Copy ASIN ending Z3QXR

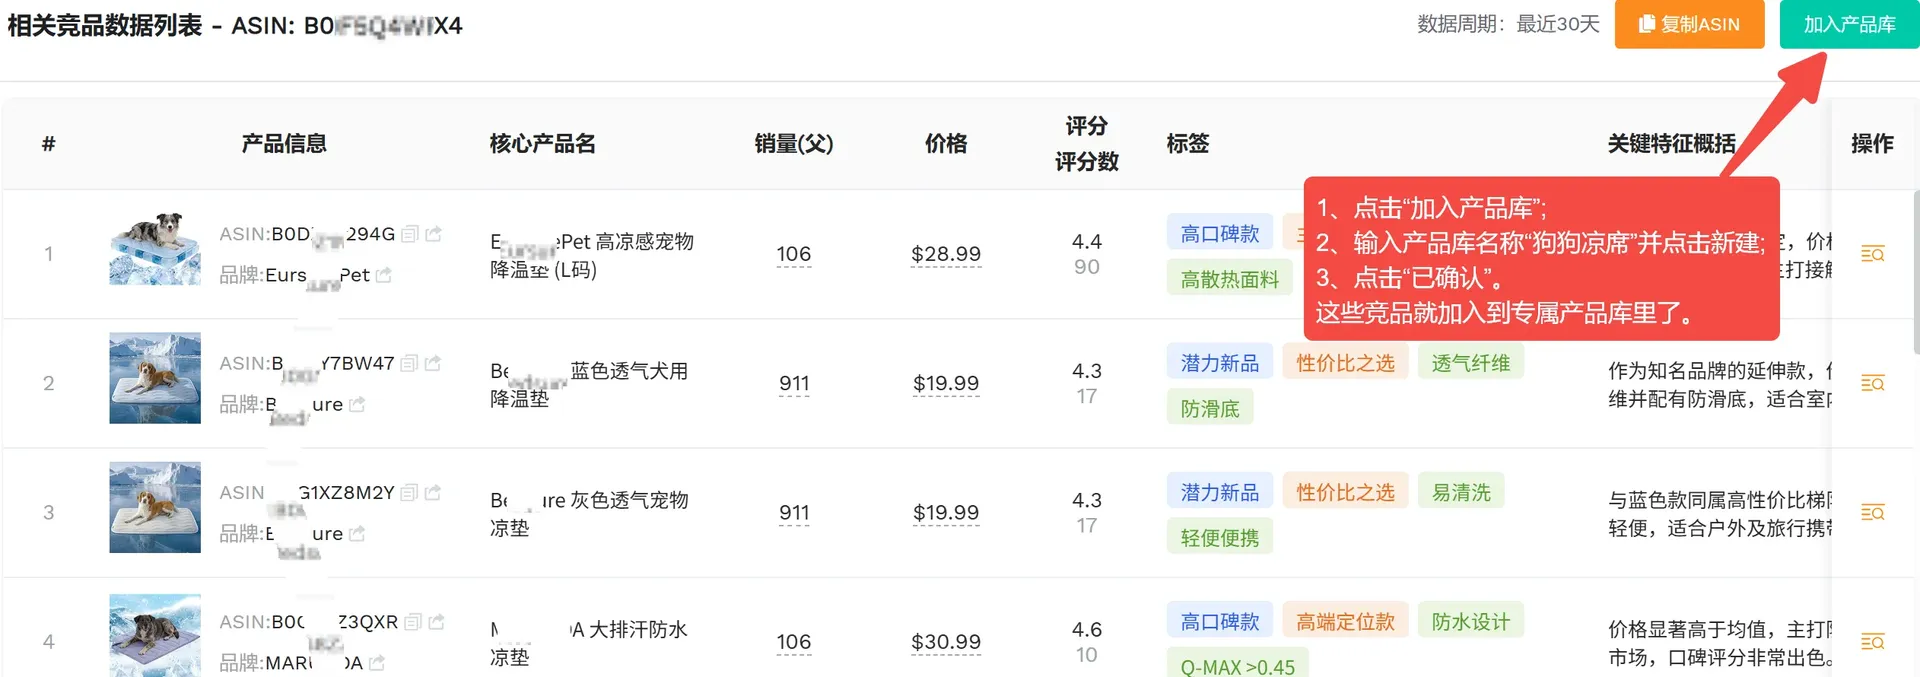413,622
